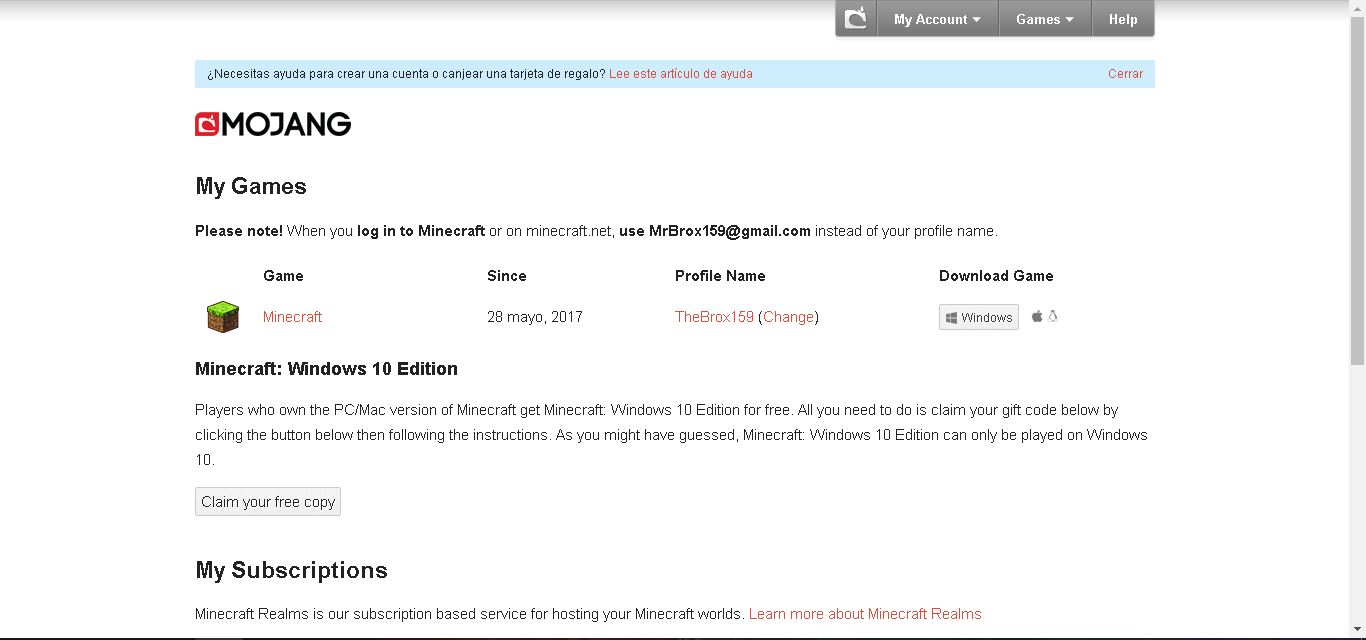Open the Minecraft game link
Screen dimensions: 1366x640
pos(292,317)
